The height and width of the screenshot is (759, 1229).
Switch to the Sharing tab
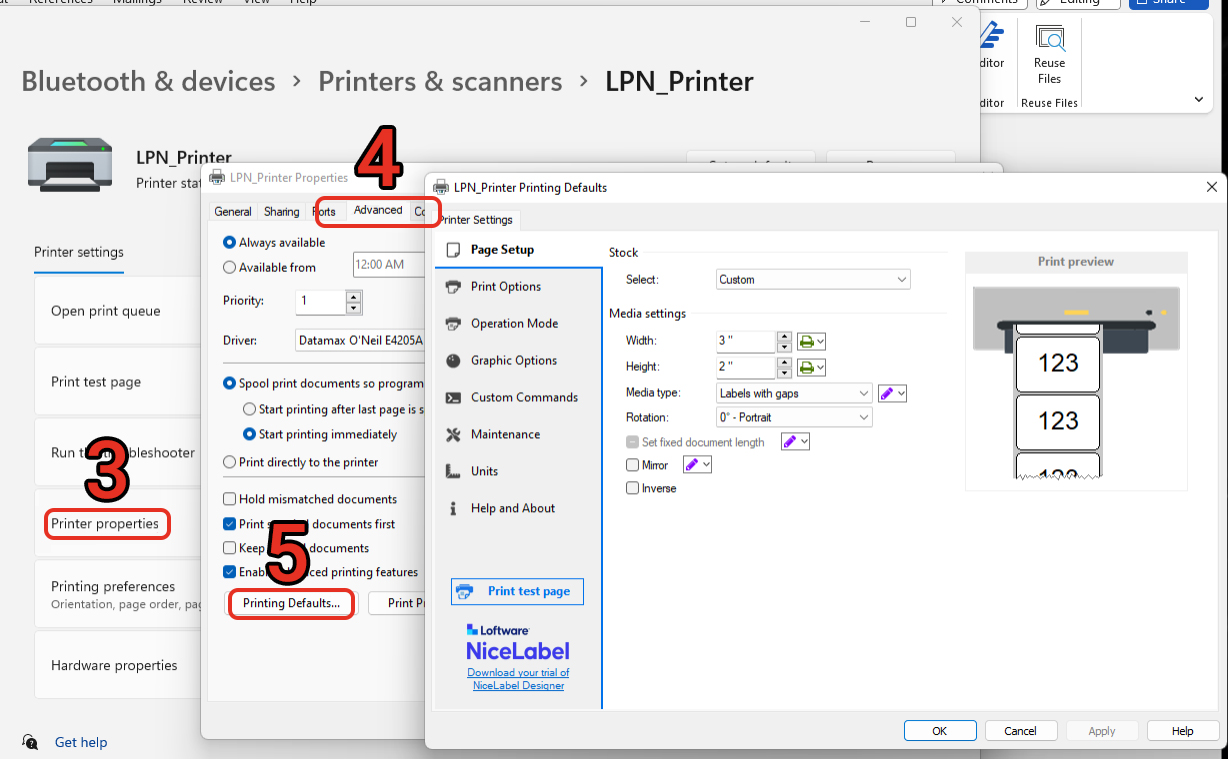pos(281,211)
